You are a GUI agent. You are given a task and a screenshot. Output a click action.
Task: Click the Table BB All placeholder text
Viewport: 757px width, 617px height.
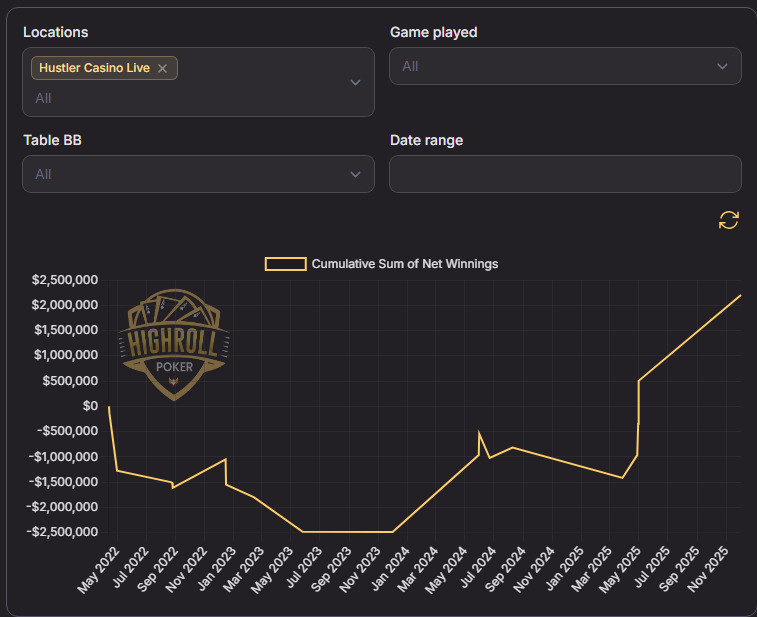[43, 174]
